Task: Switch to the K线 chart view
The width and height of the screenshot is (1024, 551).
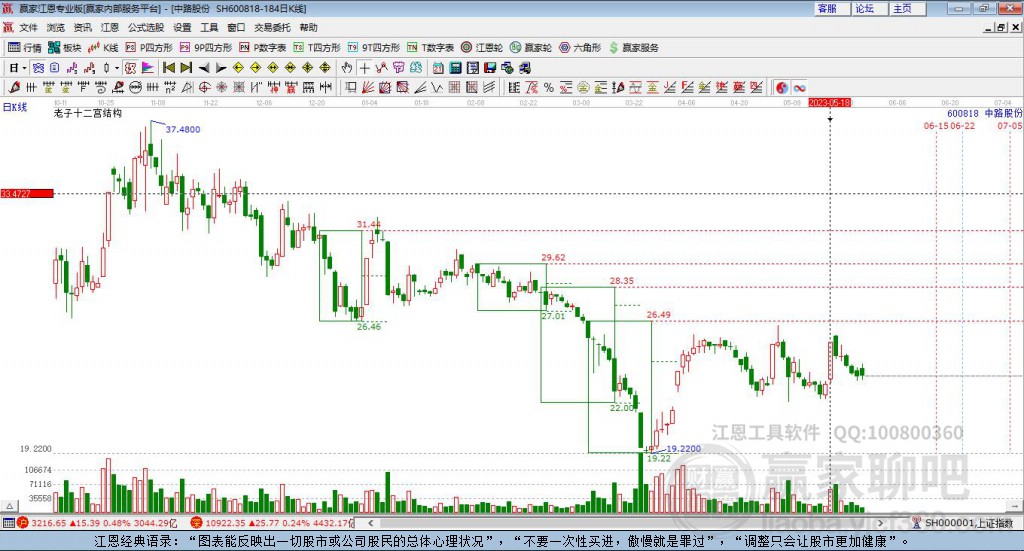Action: tap(103, 48)
